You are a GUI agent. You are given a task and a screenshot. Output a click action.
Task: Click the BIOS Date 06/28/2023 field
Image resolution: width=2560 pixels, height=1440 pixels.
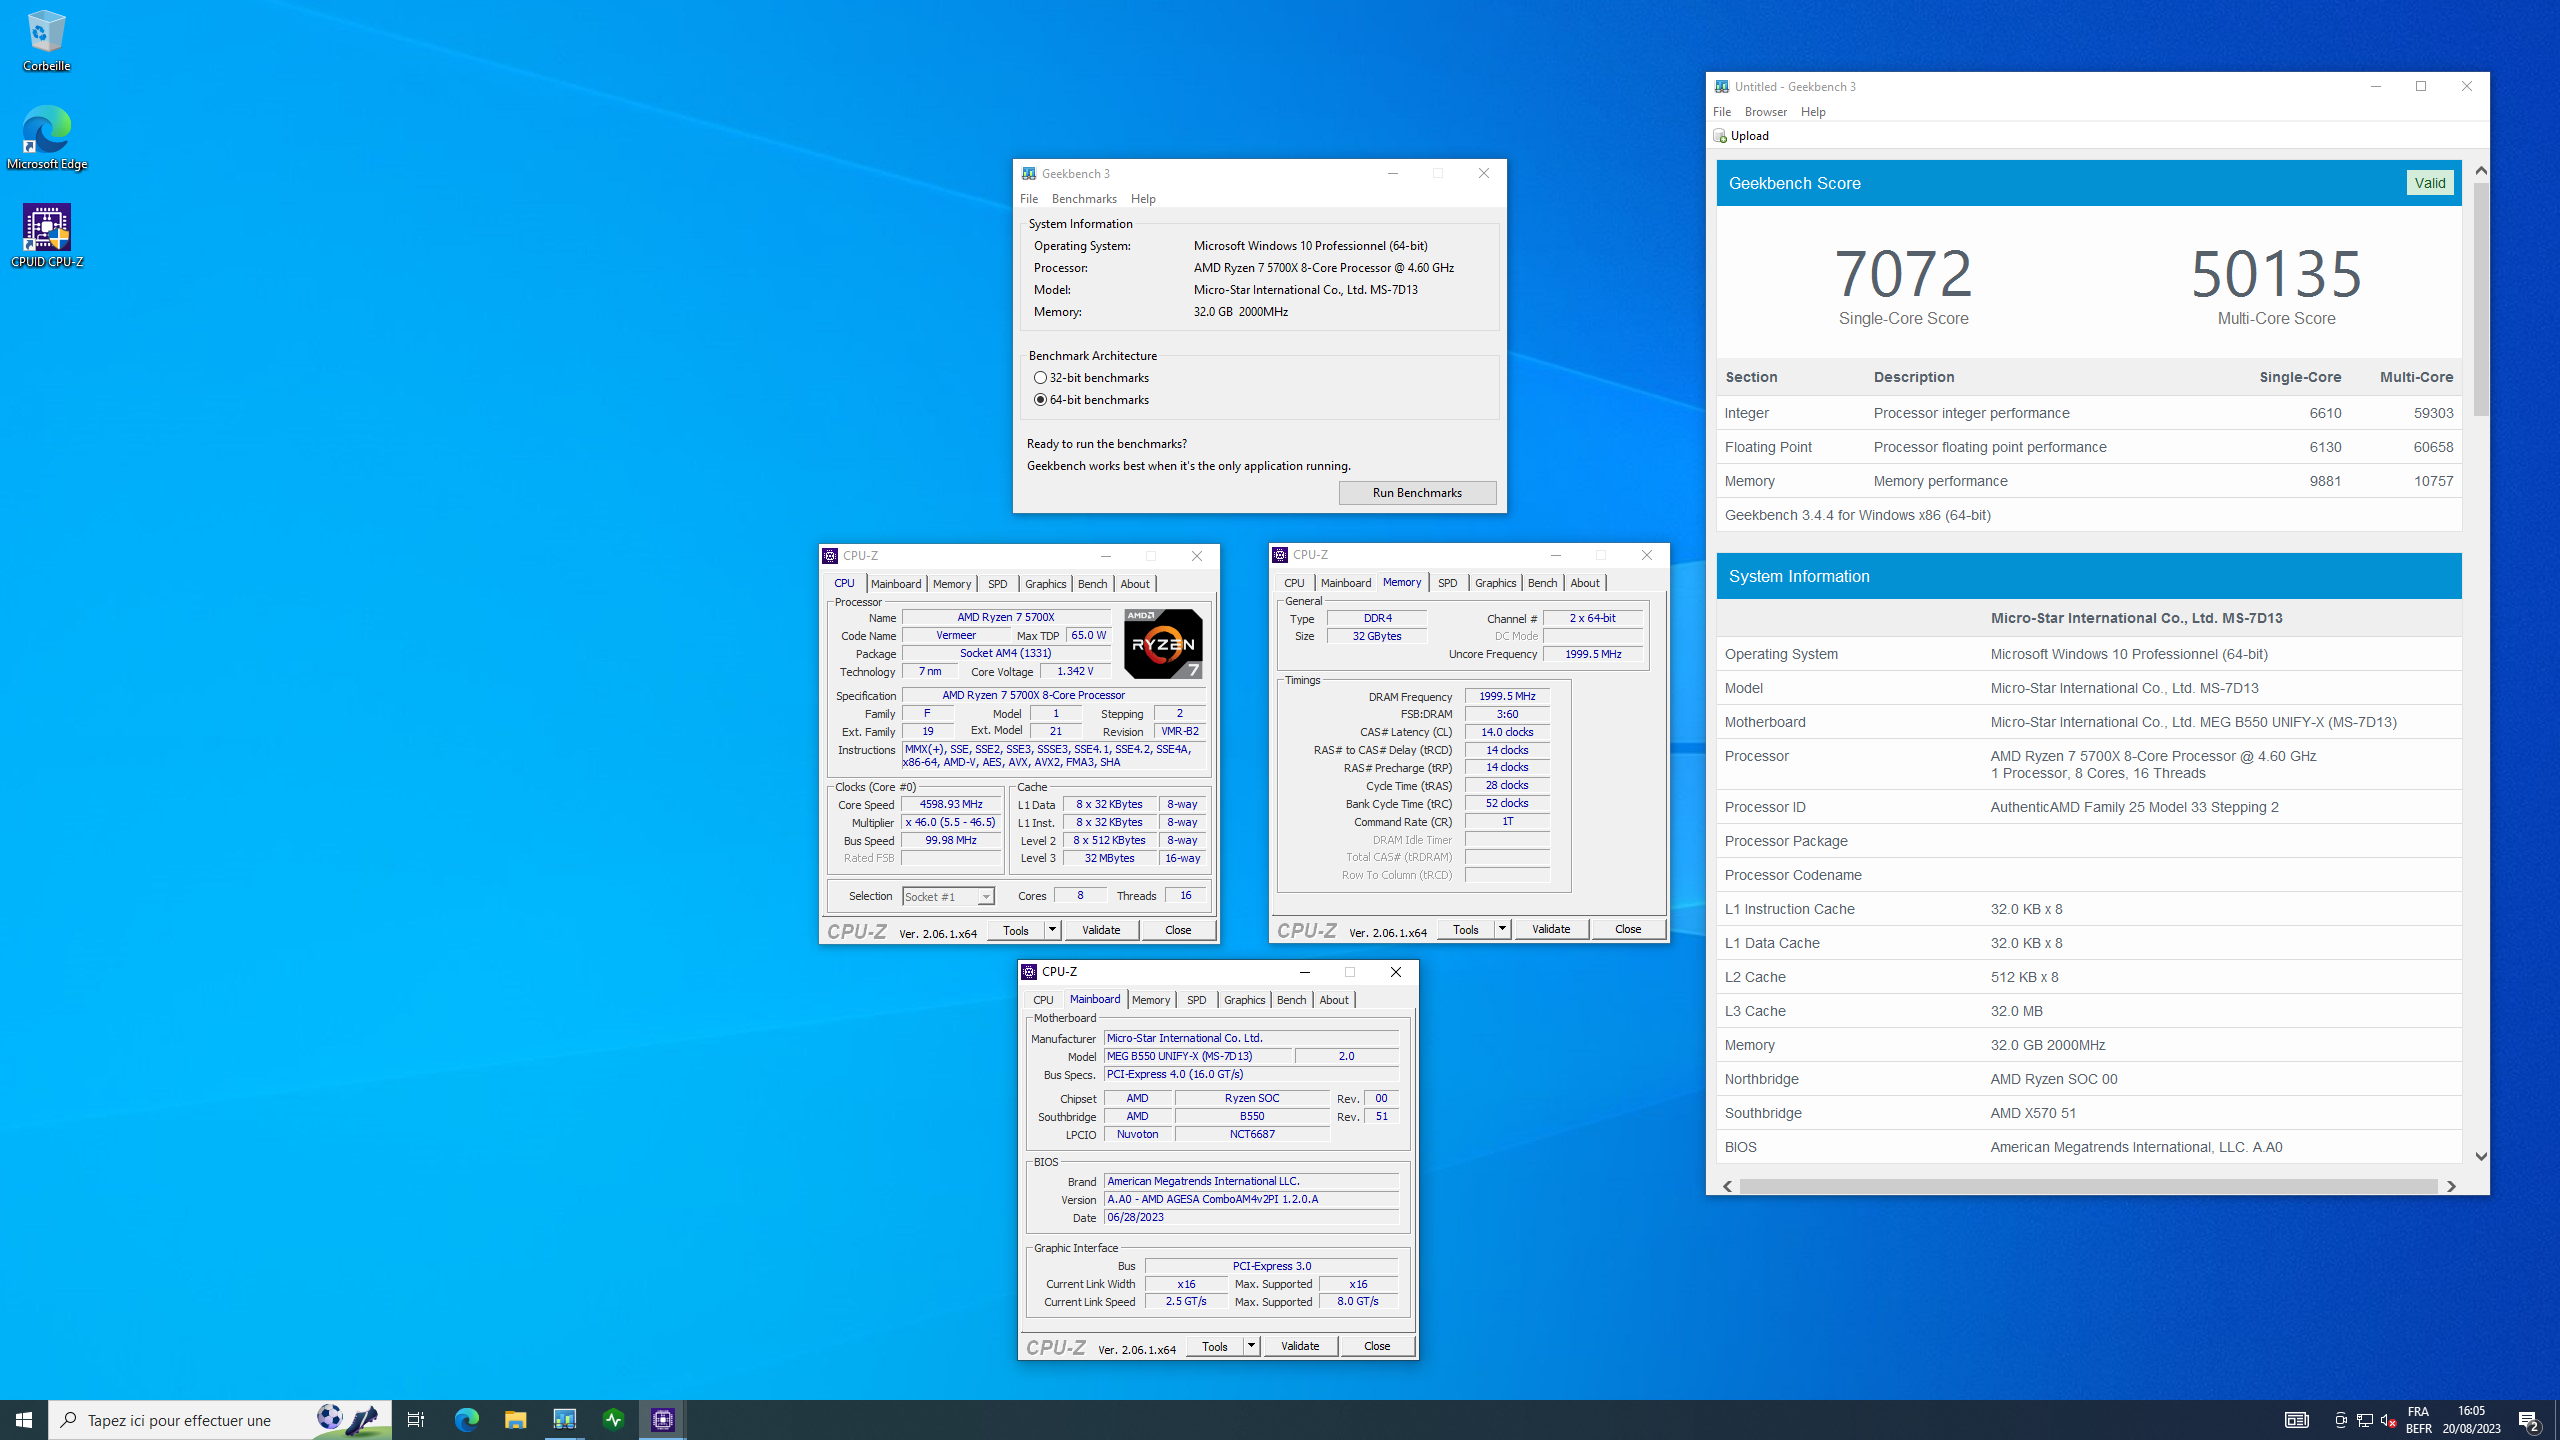(x=1251, y=1217)
